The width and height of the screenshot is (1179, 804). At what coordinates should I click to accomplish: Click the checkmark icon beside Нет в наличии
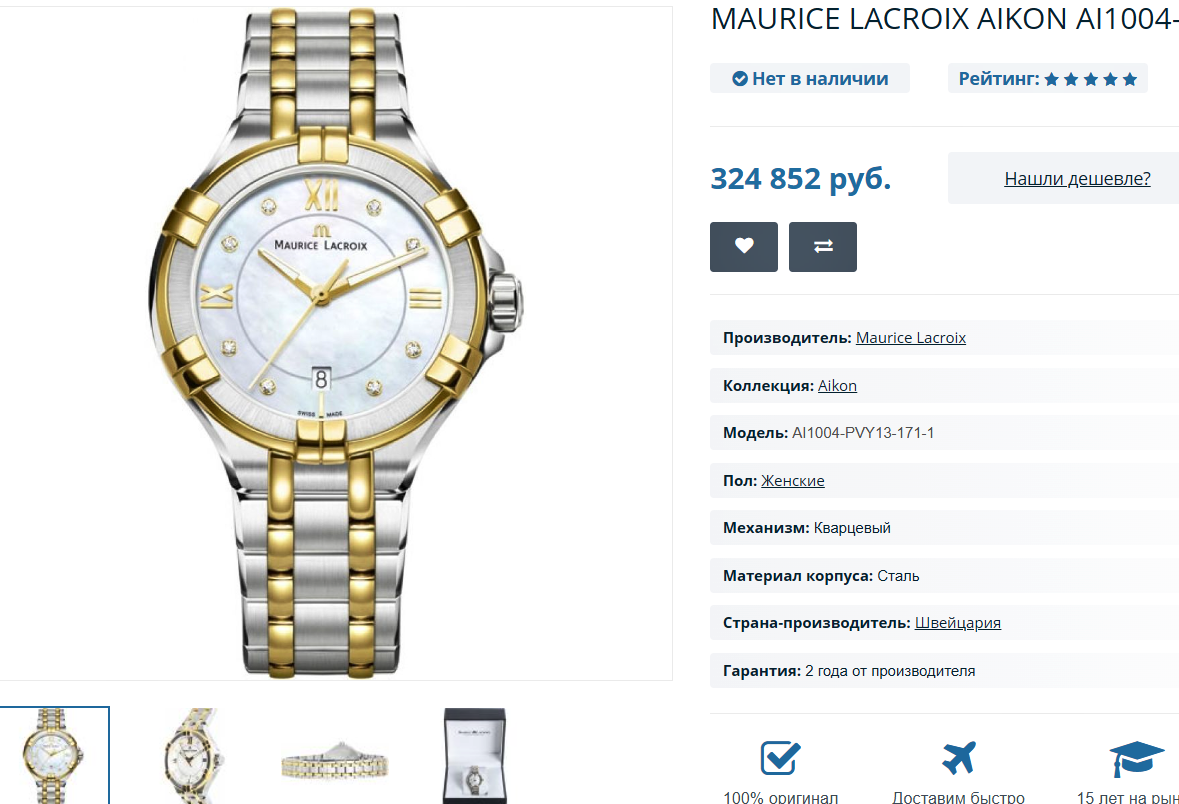[740, 79]
